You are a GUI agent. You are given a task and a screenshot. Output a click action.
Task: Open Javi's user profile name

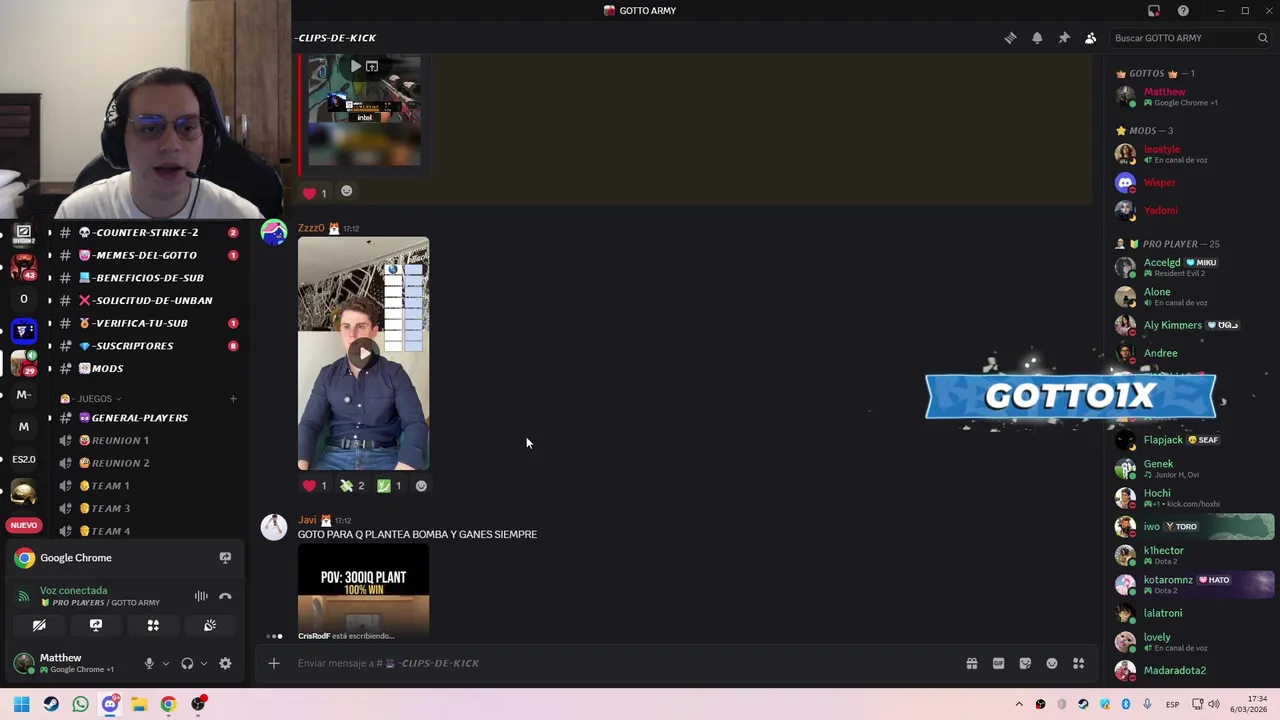point(307,520)
